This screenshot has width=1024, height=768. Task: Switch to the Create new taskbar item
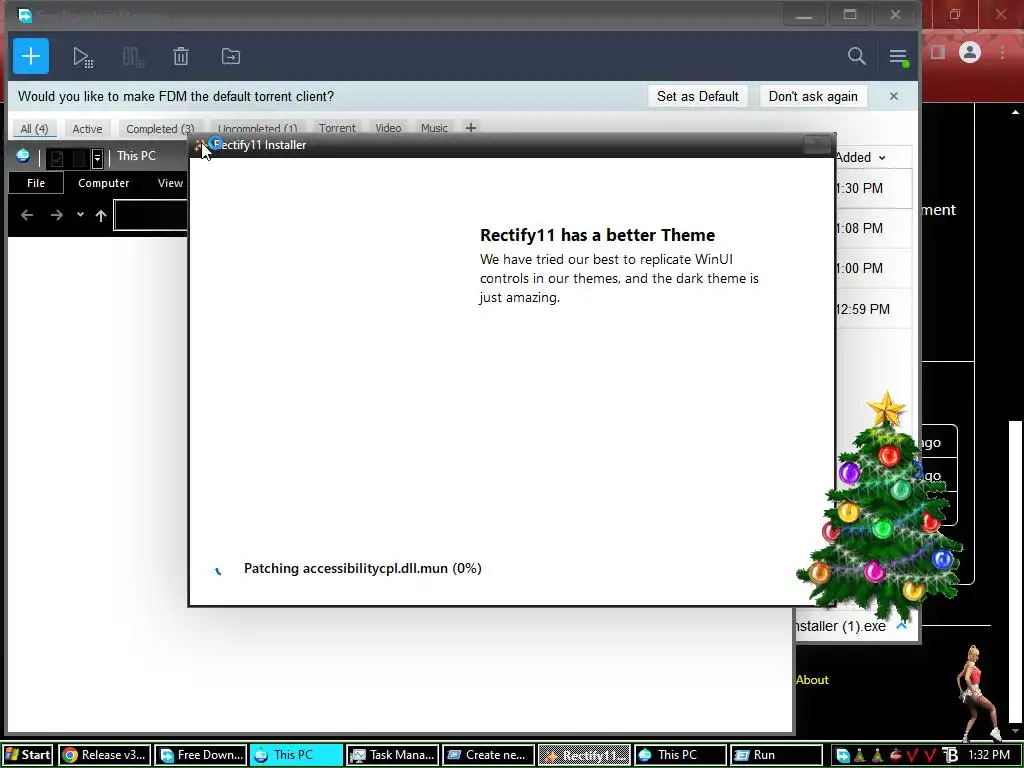click(x=488, y=755)
